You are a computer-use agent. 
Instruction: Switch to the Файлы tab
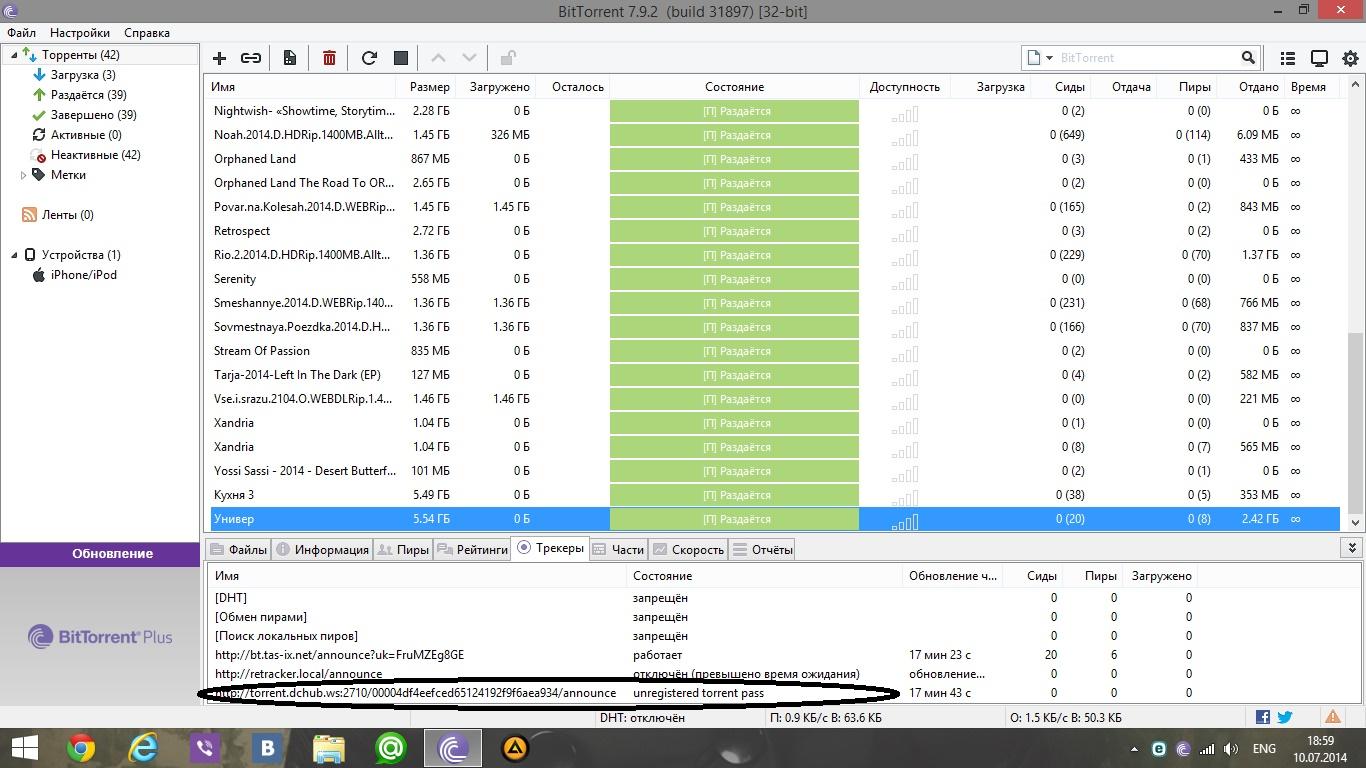(238, 549)
